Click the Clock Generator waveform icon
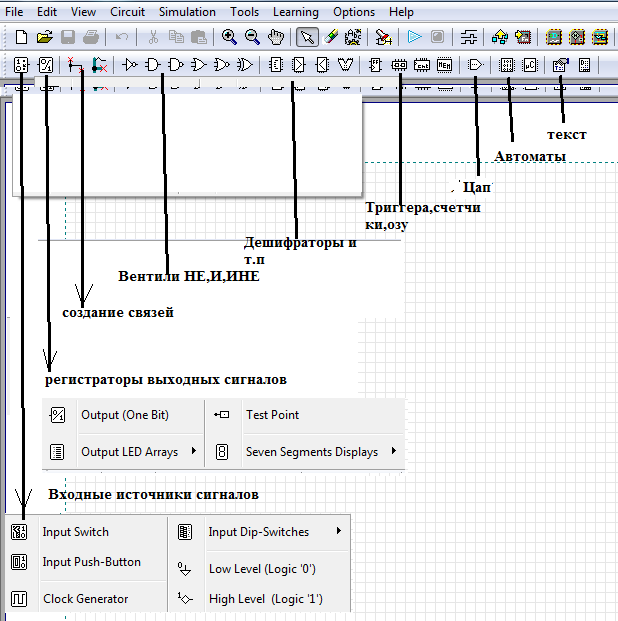618x621 pixels. click(19, 599)
